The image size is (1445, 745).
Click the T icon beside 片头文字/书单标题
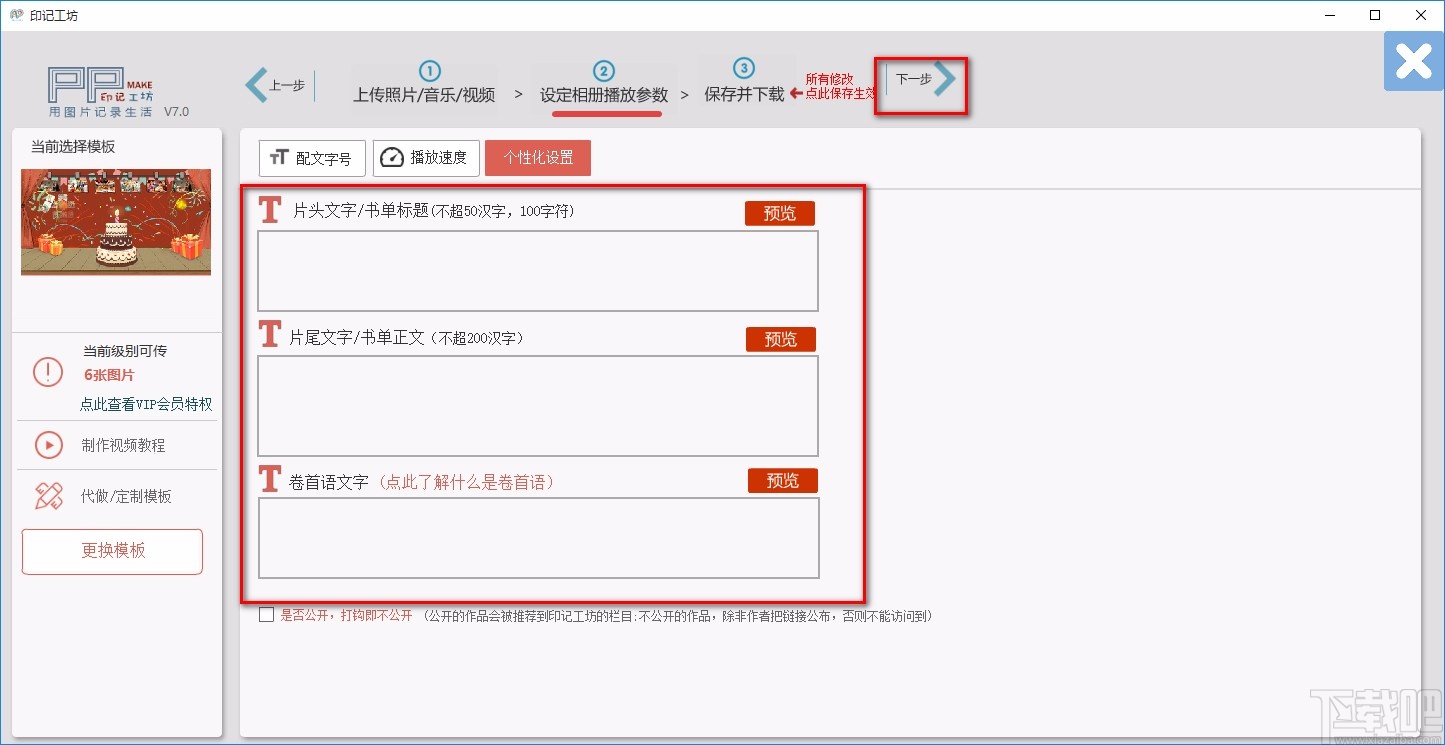point(269,209)
